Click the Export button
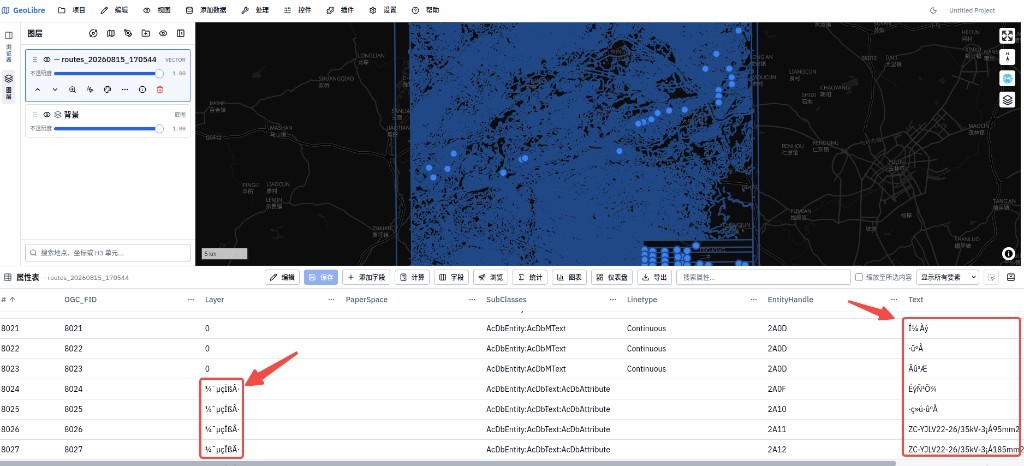This screenshot has width=1024, height=466. (654, 277)
